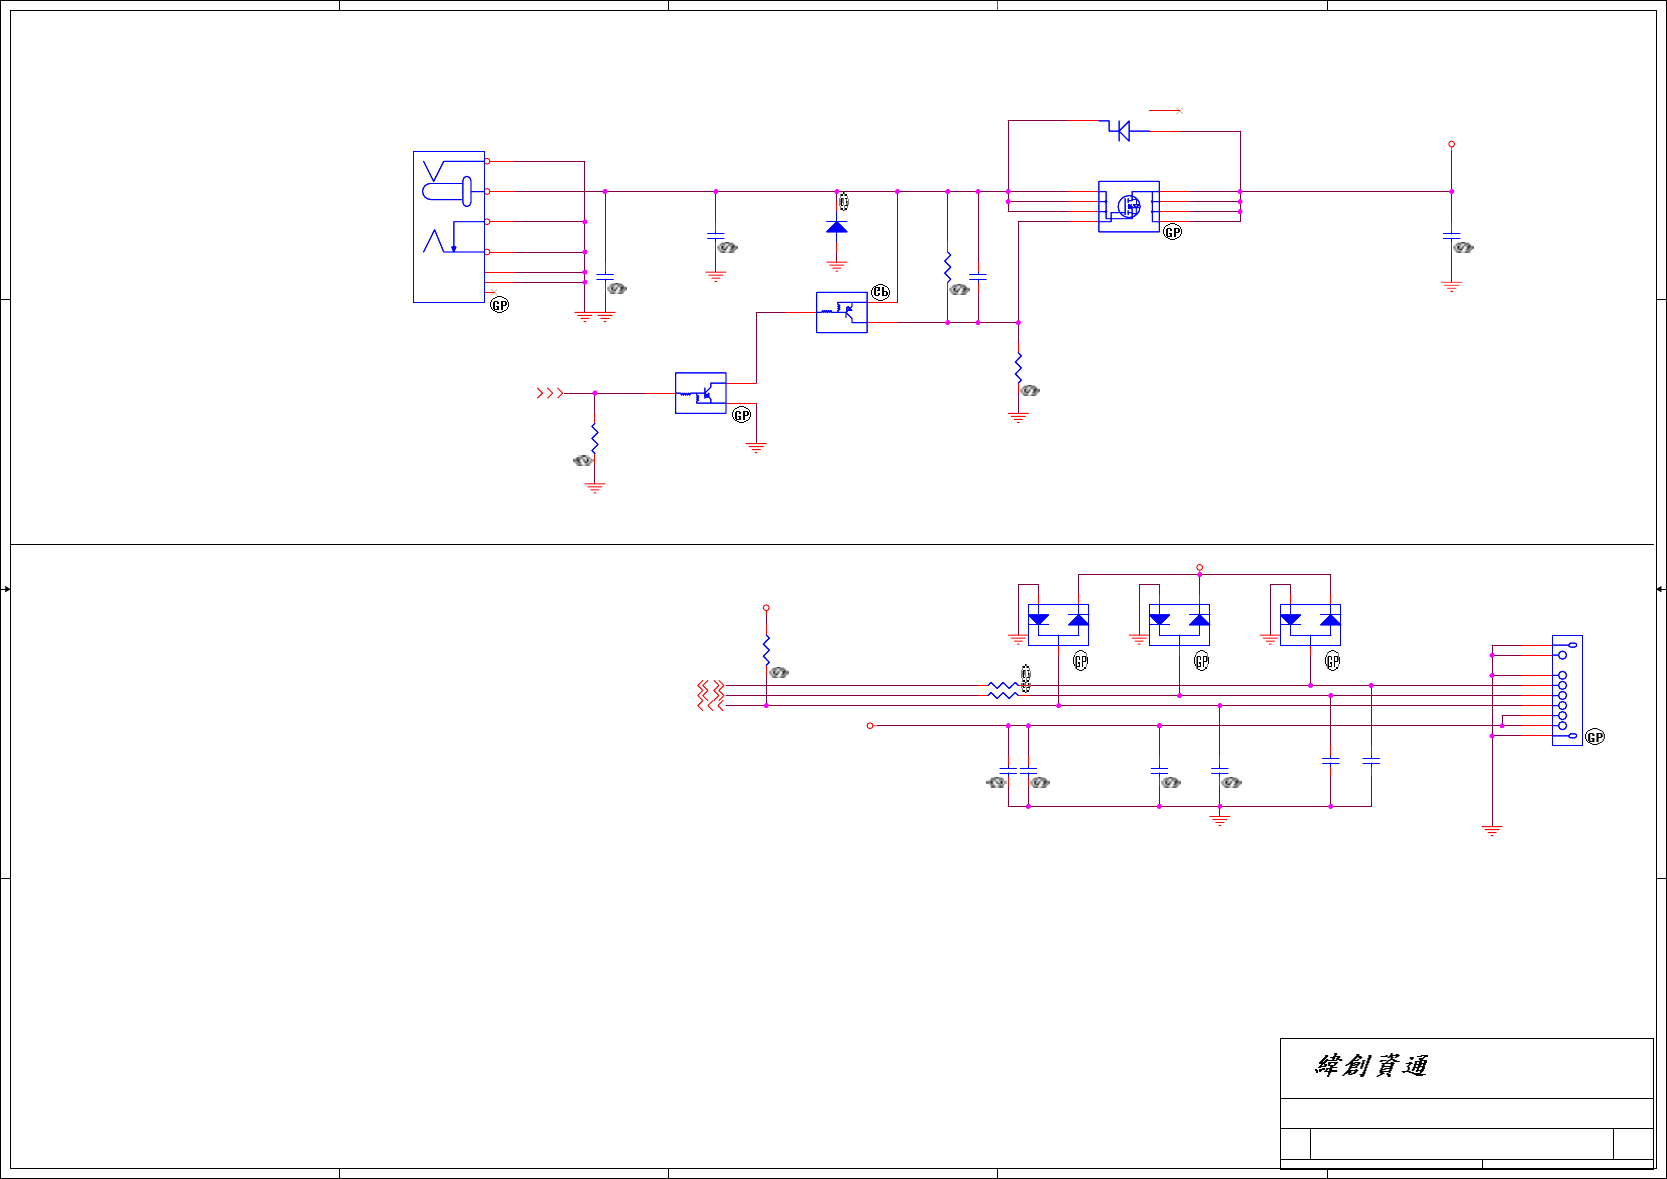
Task: Click the power circle at top right
Action: pos(1452,144)
